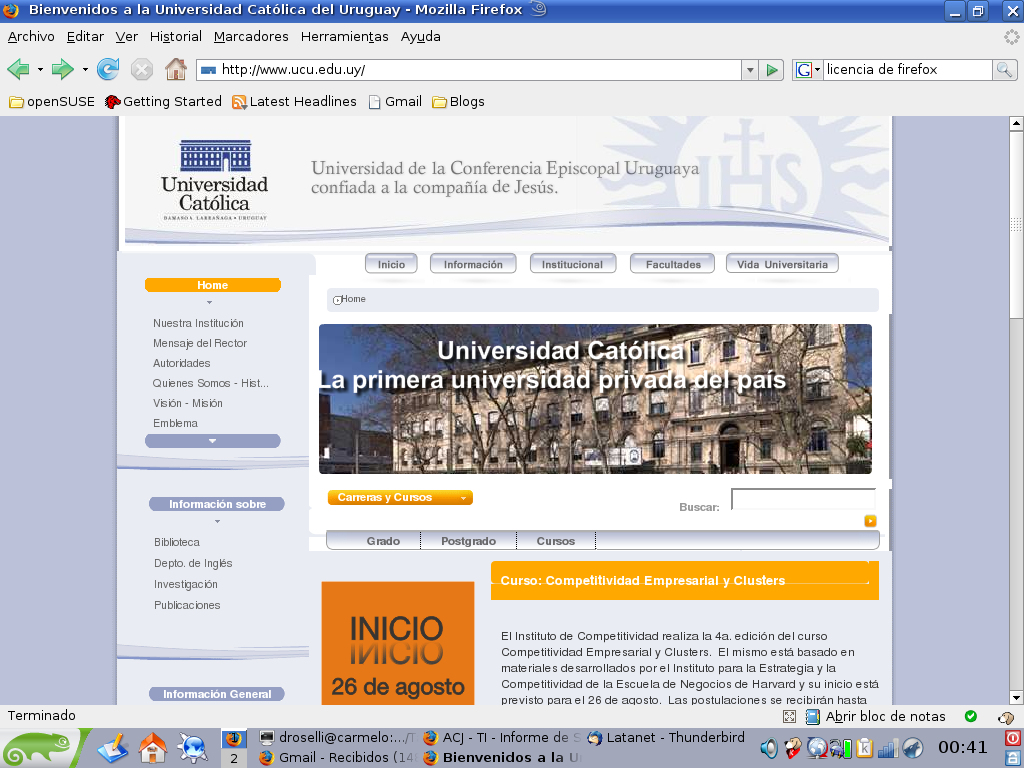
Task: Select the Cursos tab
Action: click(x=556, y=541)
